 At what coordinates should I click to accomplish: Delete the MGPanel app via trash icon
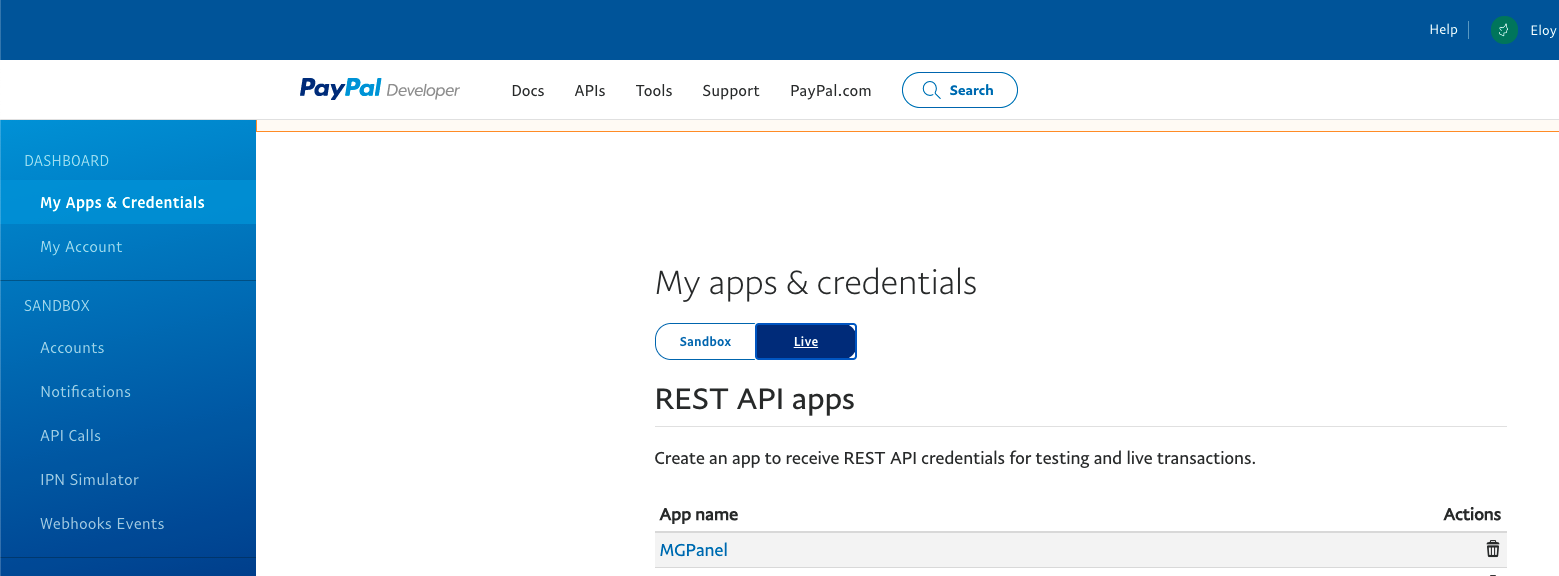coord(1492,549)
